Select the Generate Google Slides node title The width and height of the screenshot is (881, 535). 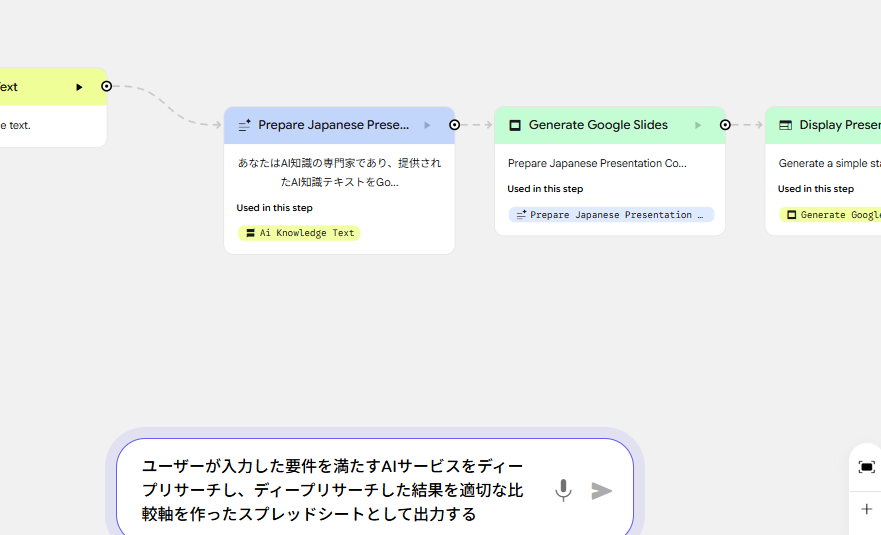click(598, 125)
